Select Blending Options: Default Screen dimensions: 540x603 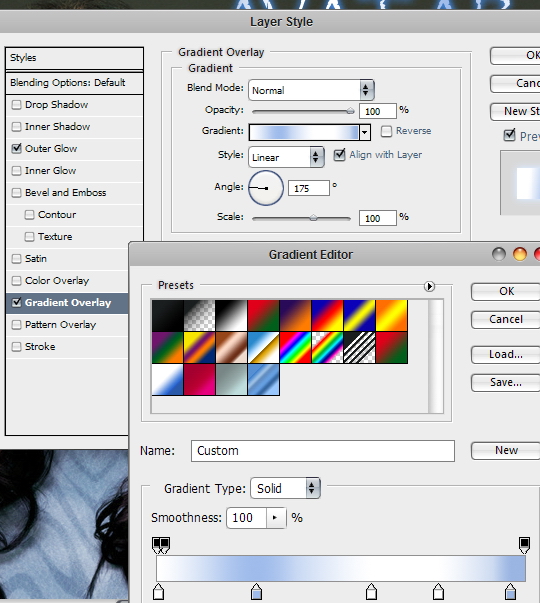point(74,83)
